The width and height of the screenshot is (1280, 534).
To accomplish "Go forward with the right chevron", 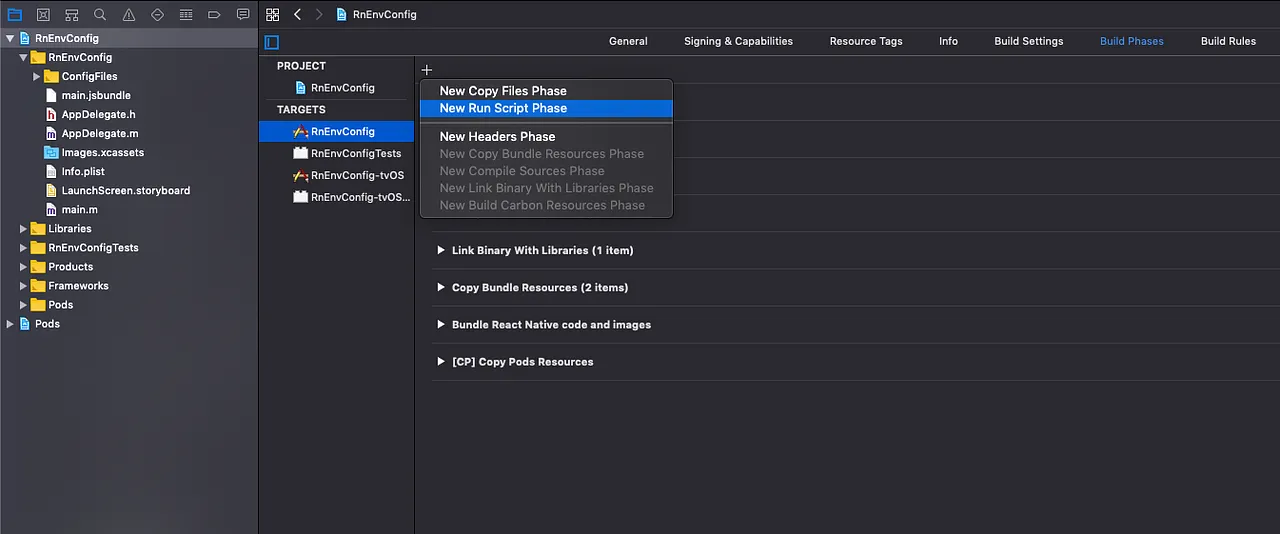I will pos(319,15).
